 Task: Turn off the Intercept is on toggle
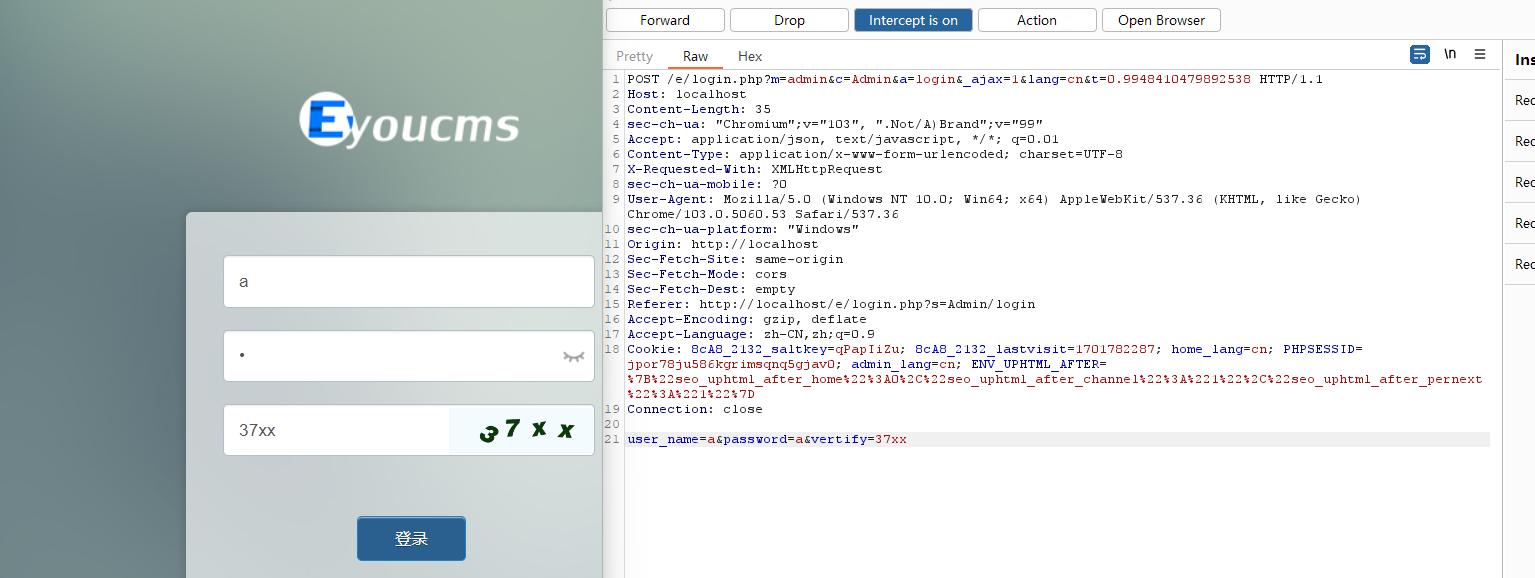(x=913, y=20)
